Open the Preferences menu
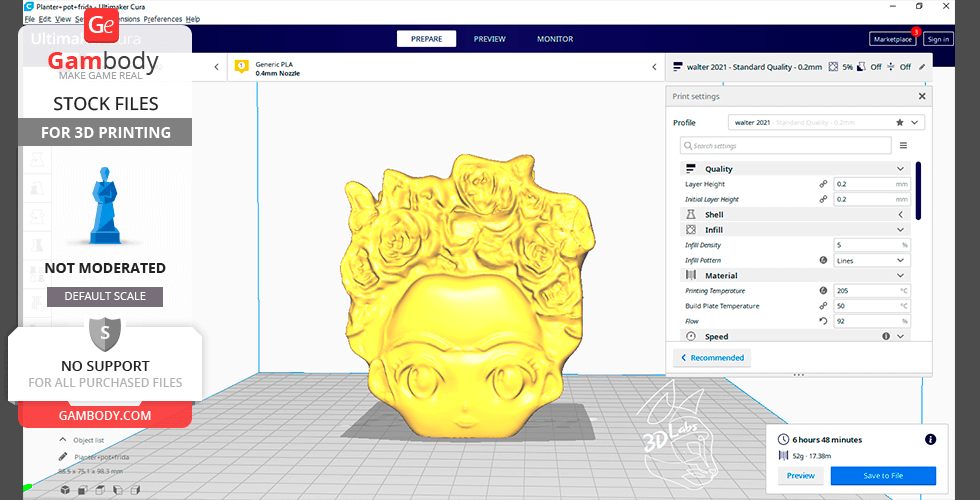Image resolution: width=980 pixels, height=500 pixels. 163,19
